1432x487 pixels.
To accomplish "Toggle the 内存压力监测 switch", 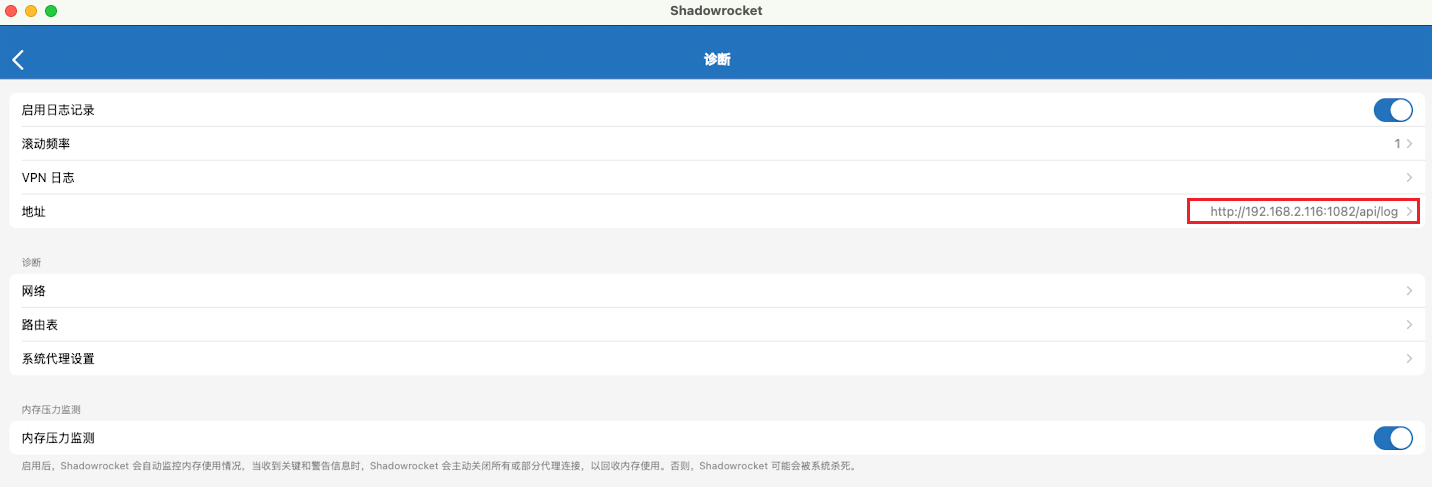I will coord(1393,438).
